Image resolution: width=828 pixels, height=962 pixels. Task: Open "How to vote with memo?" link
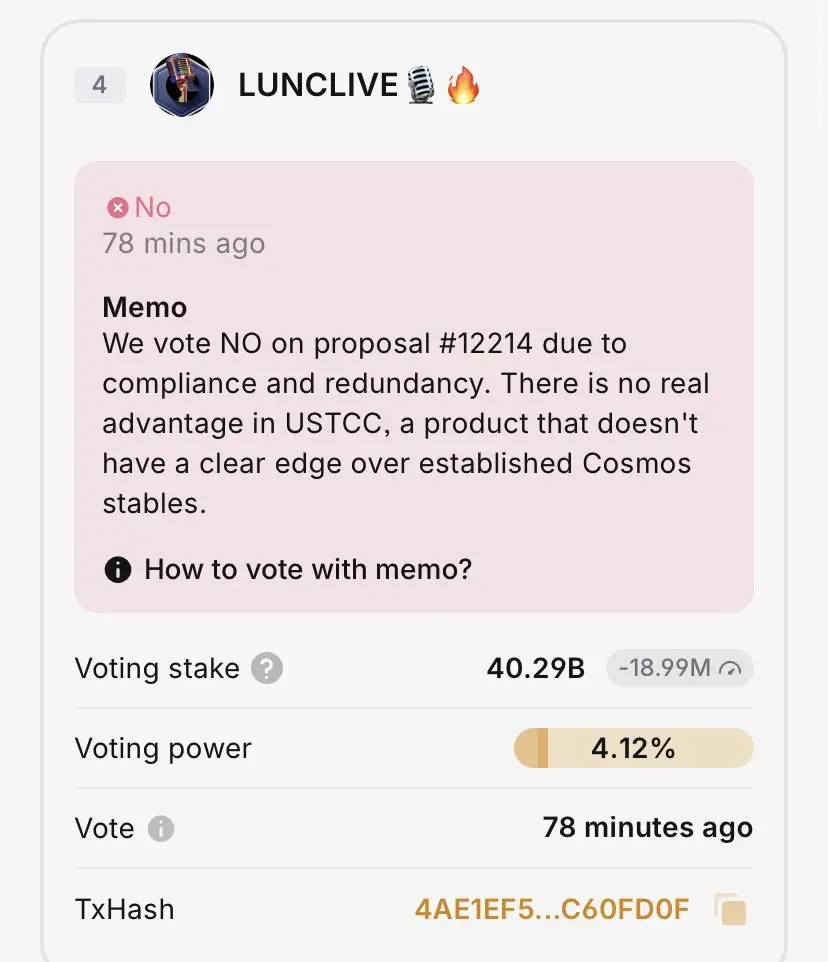coord(308,570)
